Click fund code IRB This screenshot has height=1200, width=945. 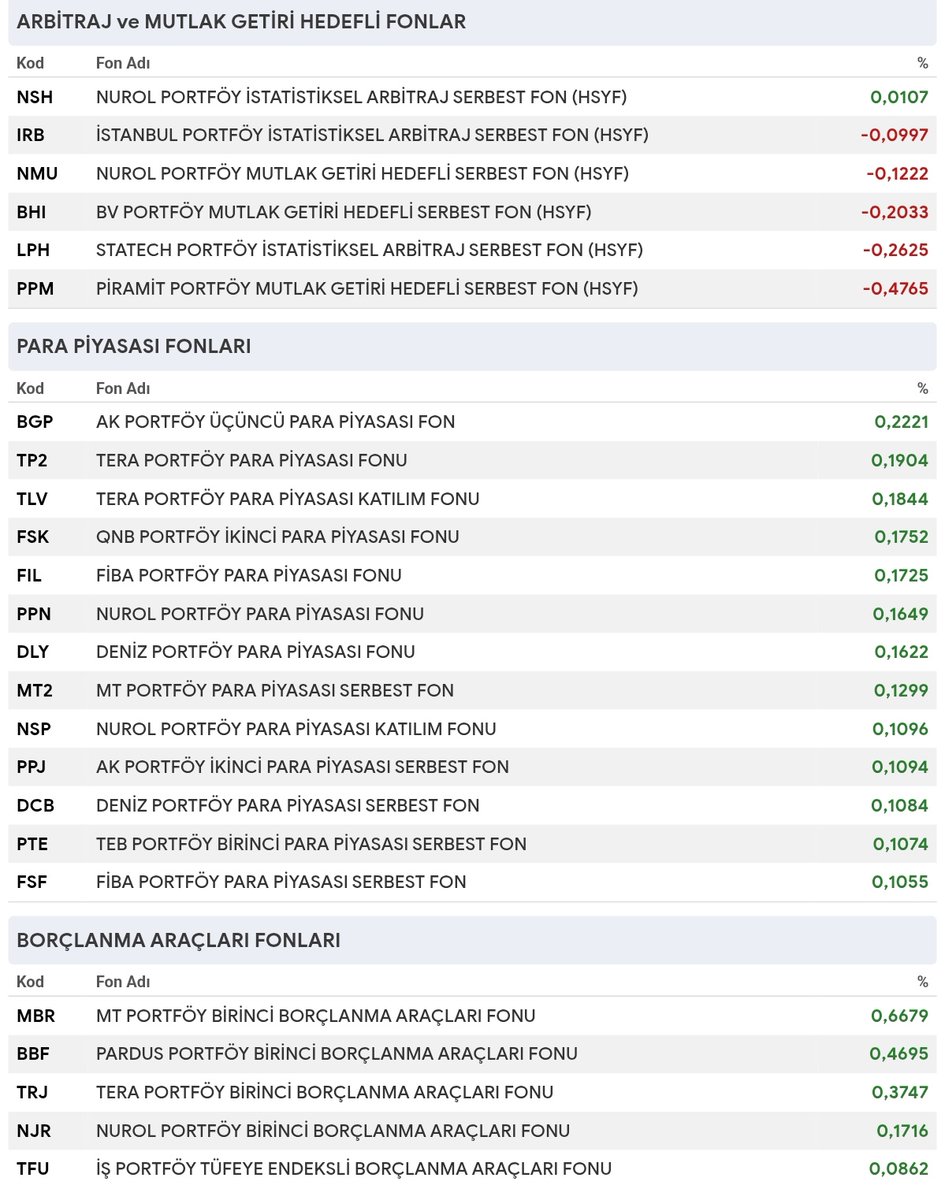[x=31, y=135]
